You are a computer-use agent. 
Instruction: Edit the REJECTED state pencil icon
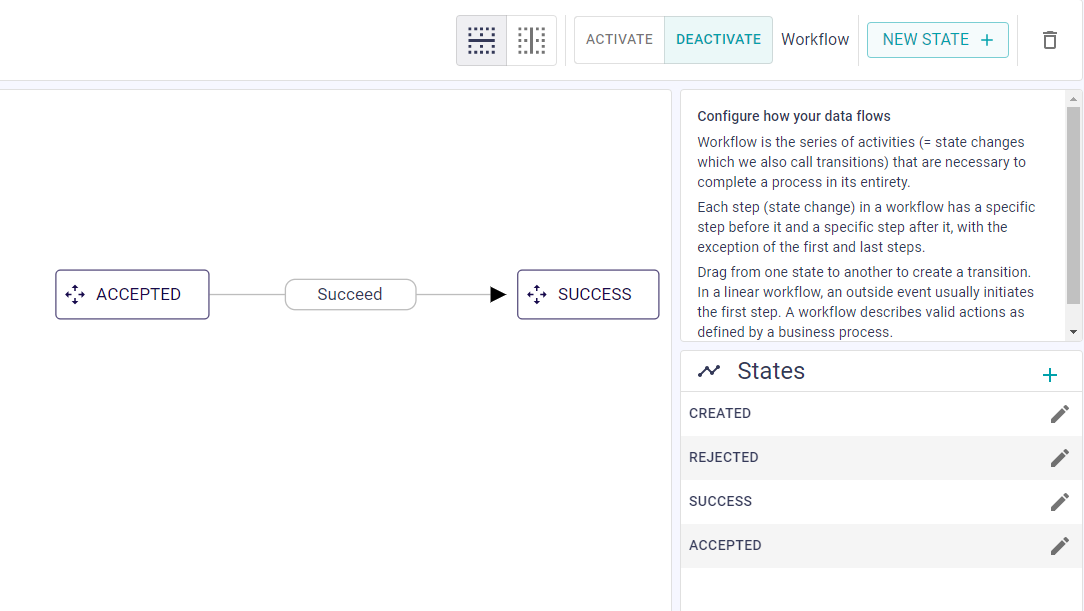pyautogui.click(x=1059, y=458)
